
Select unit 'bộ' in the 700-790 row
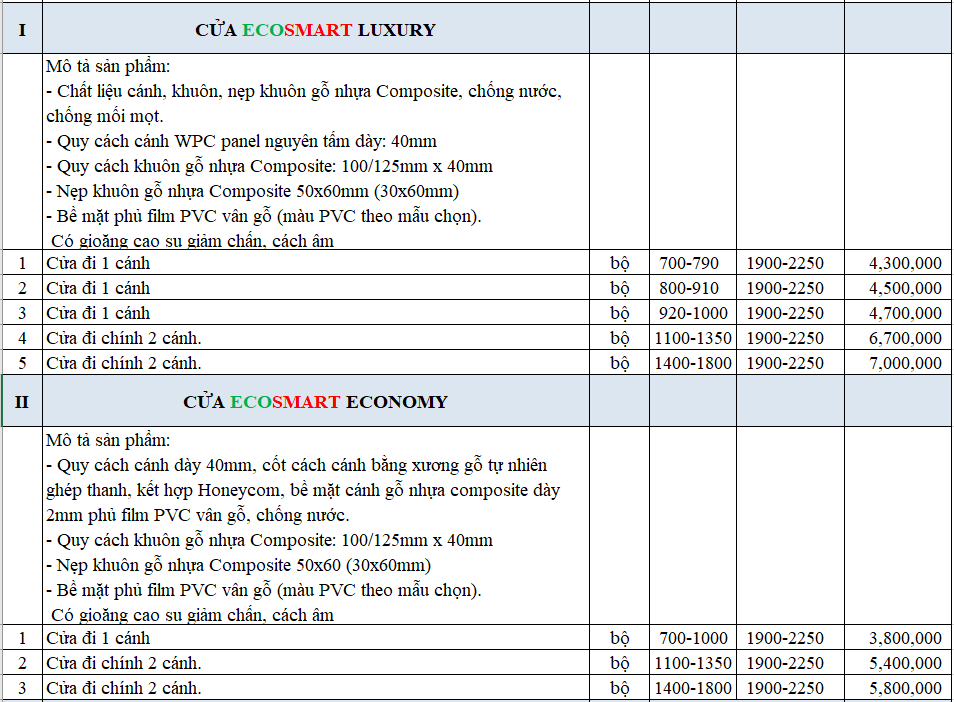coord(619,263)
